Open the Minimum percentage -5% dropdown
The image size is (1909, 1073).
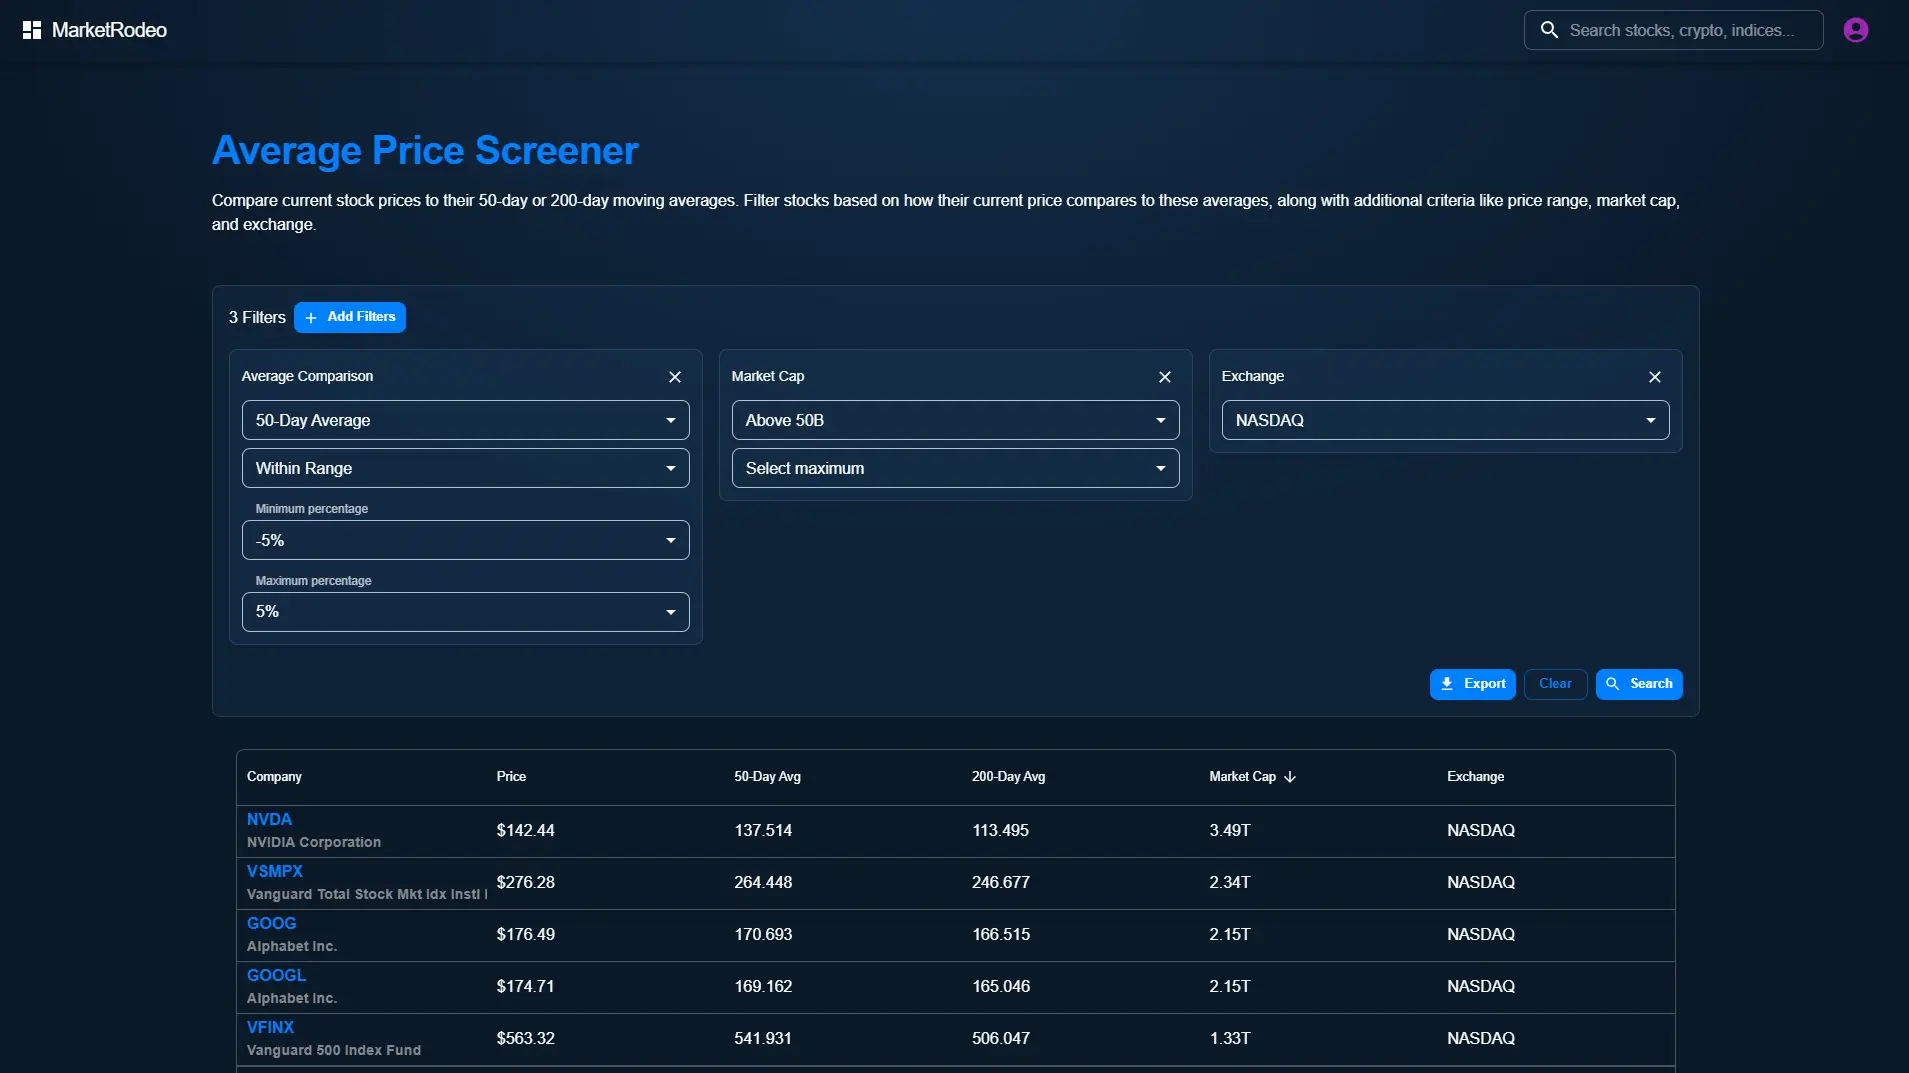click(x=466, y=540)
